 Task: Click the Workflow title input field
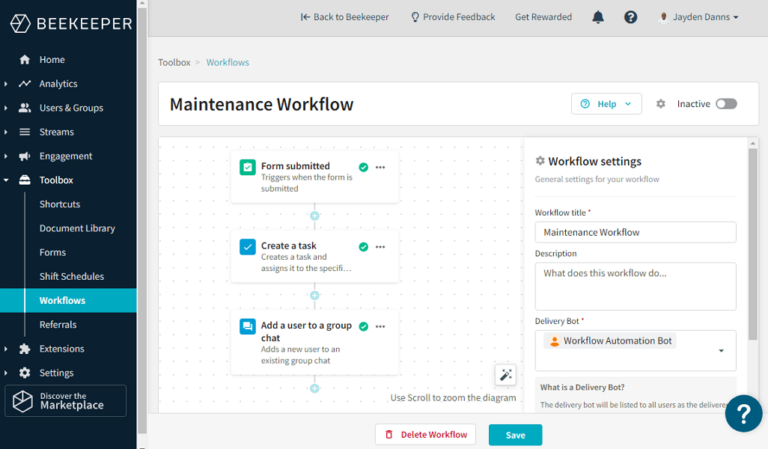pos(635,232)
